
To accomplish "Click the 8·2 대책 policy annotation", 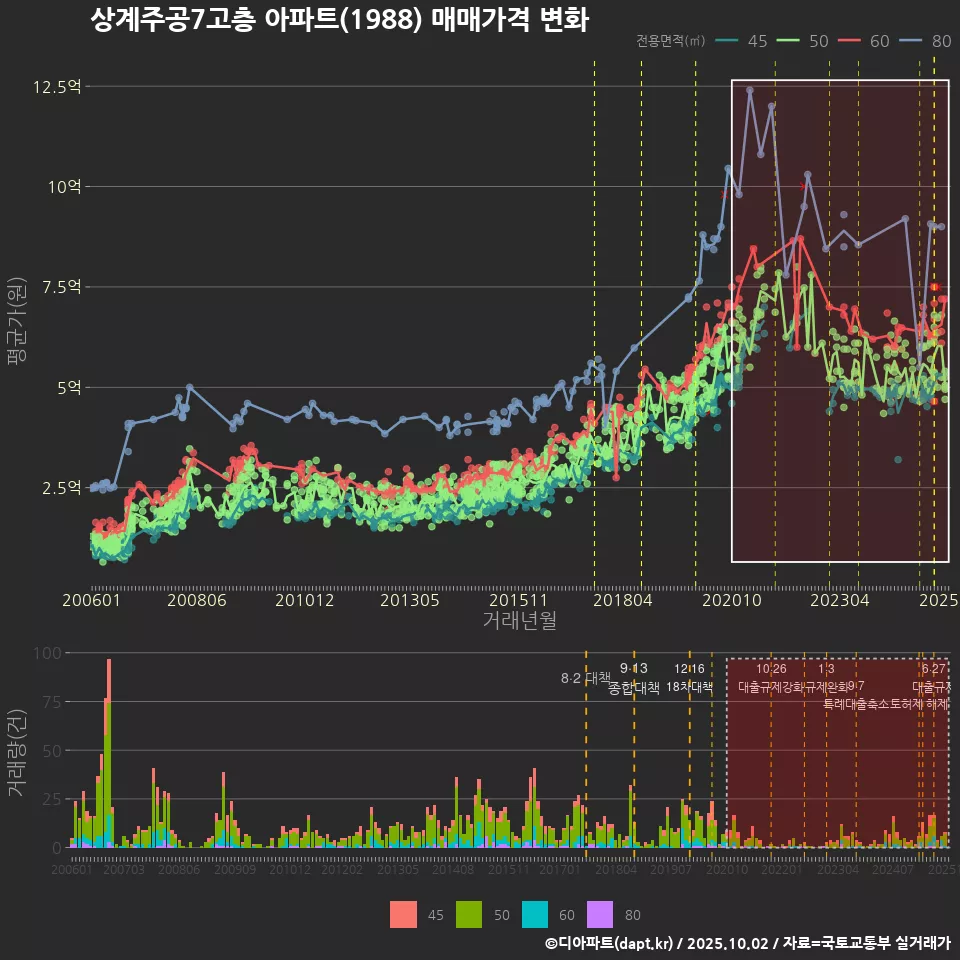I will point(585,678).
